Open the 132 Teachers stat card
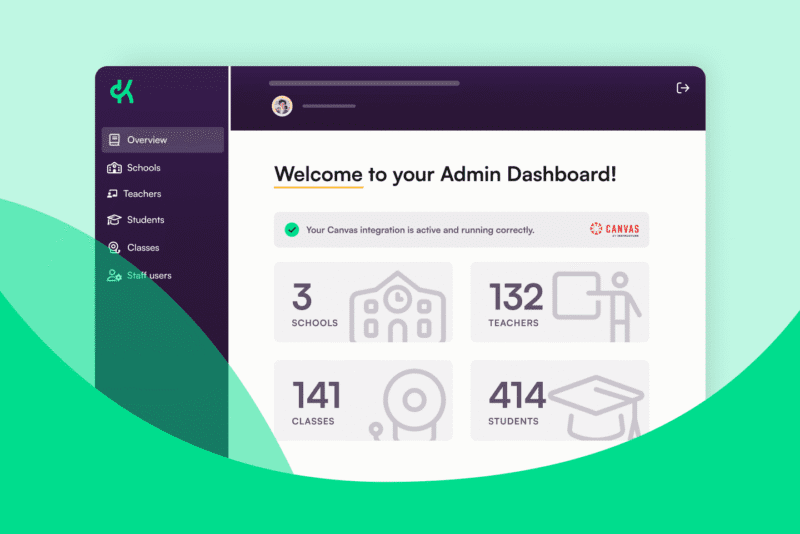This screenshot has width=800, height=534. (x=560, y=302)
